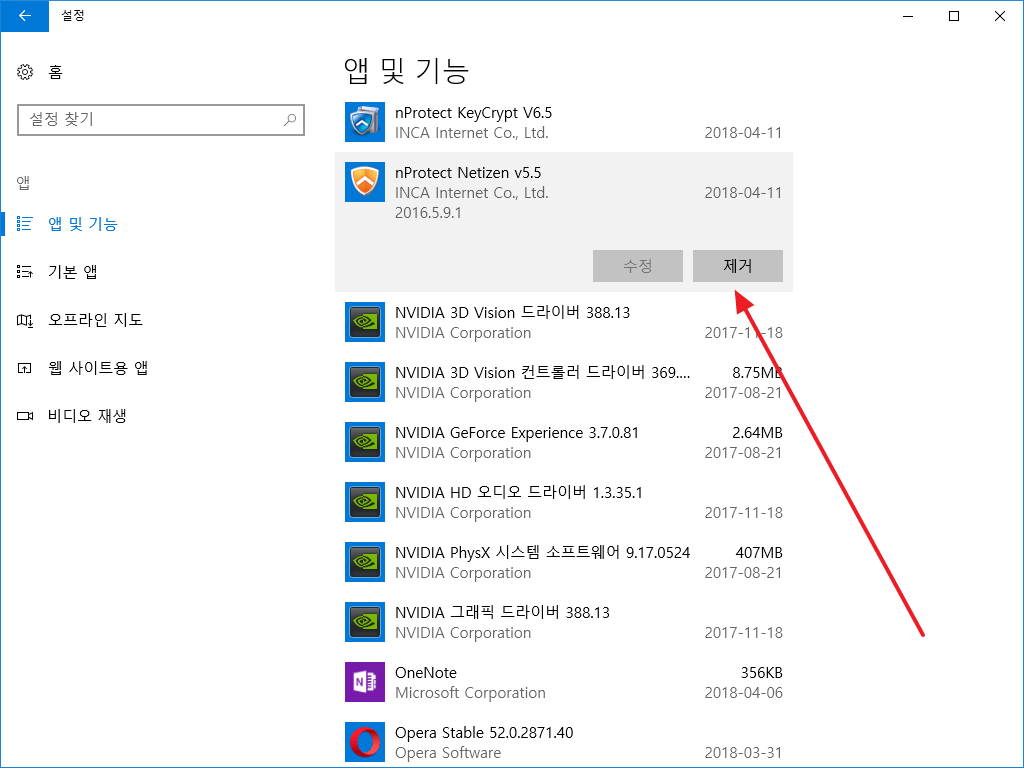Open the 앱 및 기능 sidebar page
1024x768 pixels.
82,224
